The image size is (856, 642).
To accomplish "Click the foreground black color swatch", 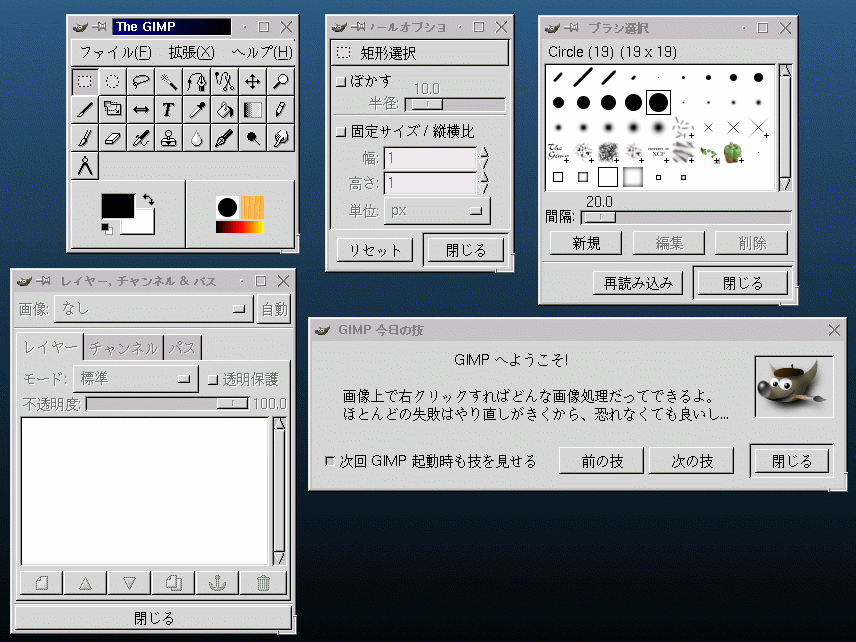I will click(118, 206).
